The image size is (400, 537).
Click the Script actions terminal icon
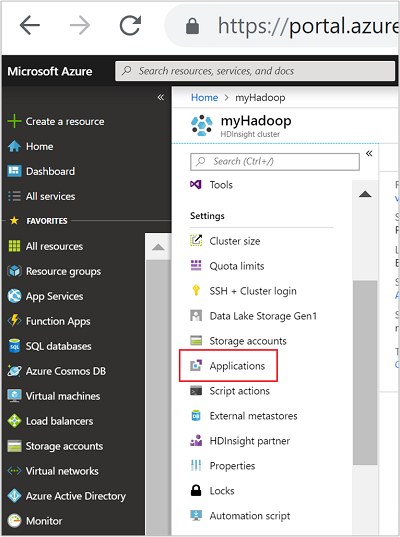[x=196, y=390]
